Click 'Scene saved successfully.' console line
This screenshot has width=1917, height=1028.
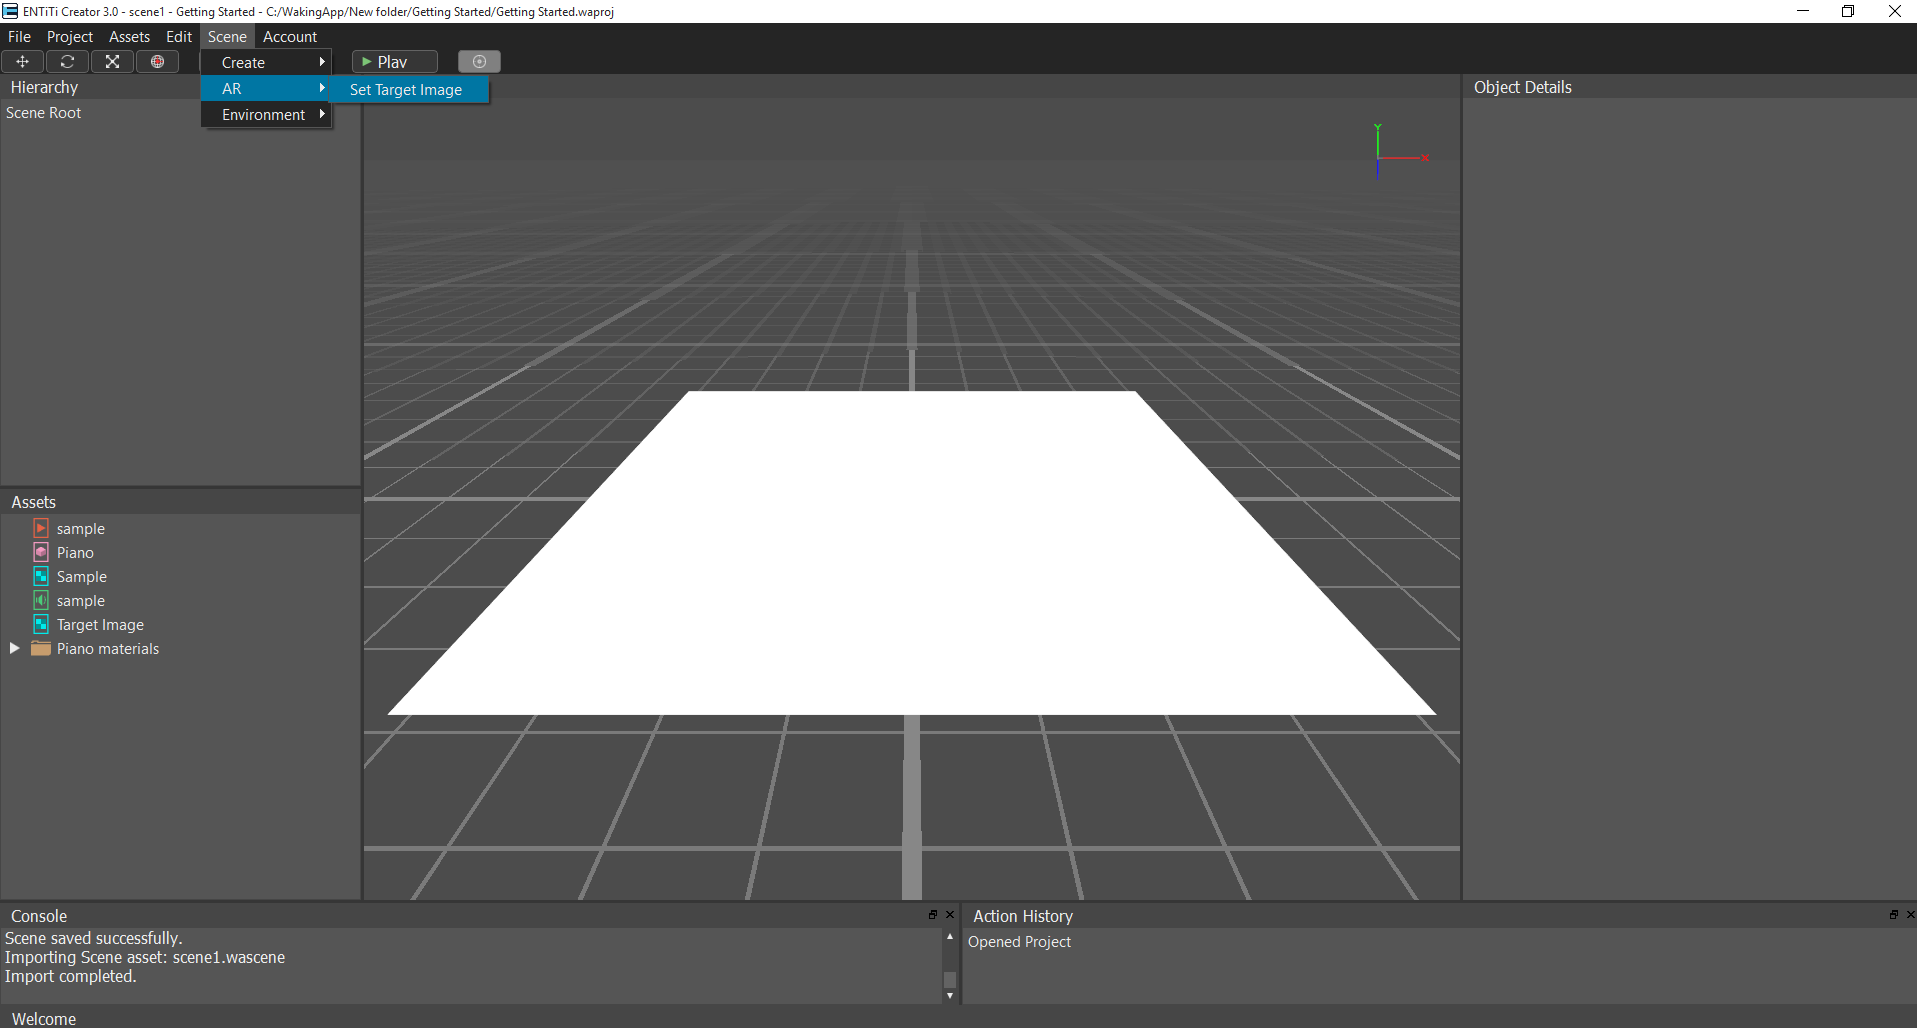pos(93,938)
